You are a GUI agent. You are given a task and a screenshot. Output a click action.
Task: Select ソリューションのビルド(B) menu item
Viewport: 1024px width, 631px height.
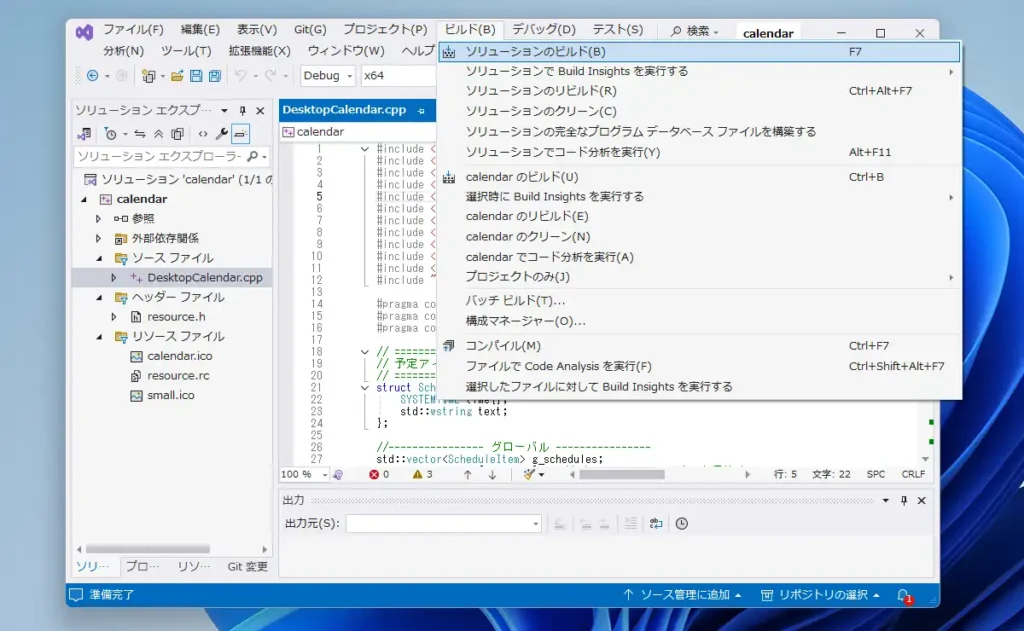tap(699, 52)
